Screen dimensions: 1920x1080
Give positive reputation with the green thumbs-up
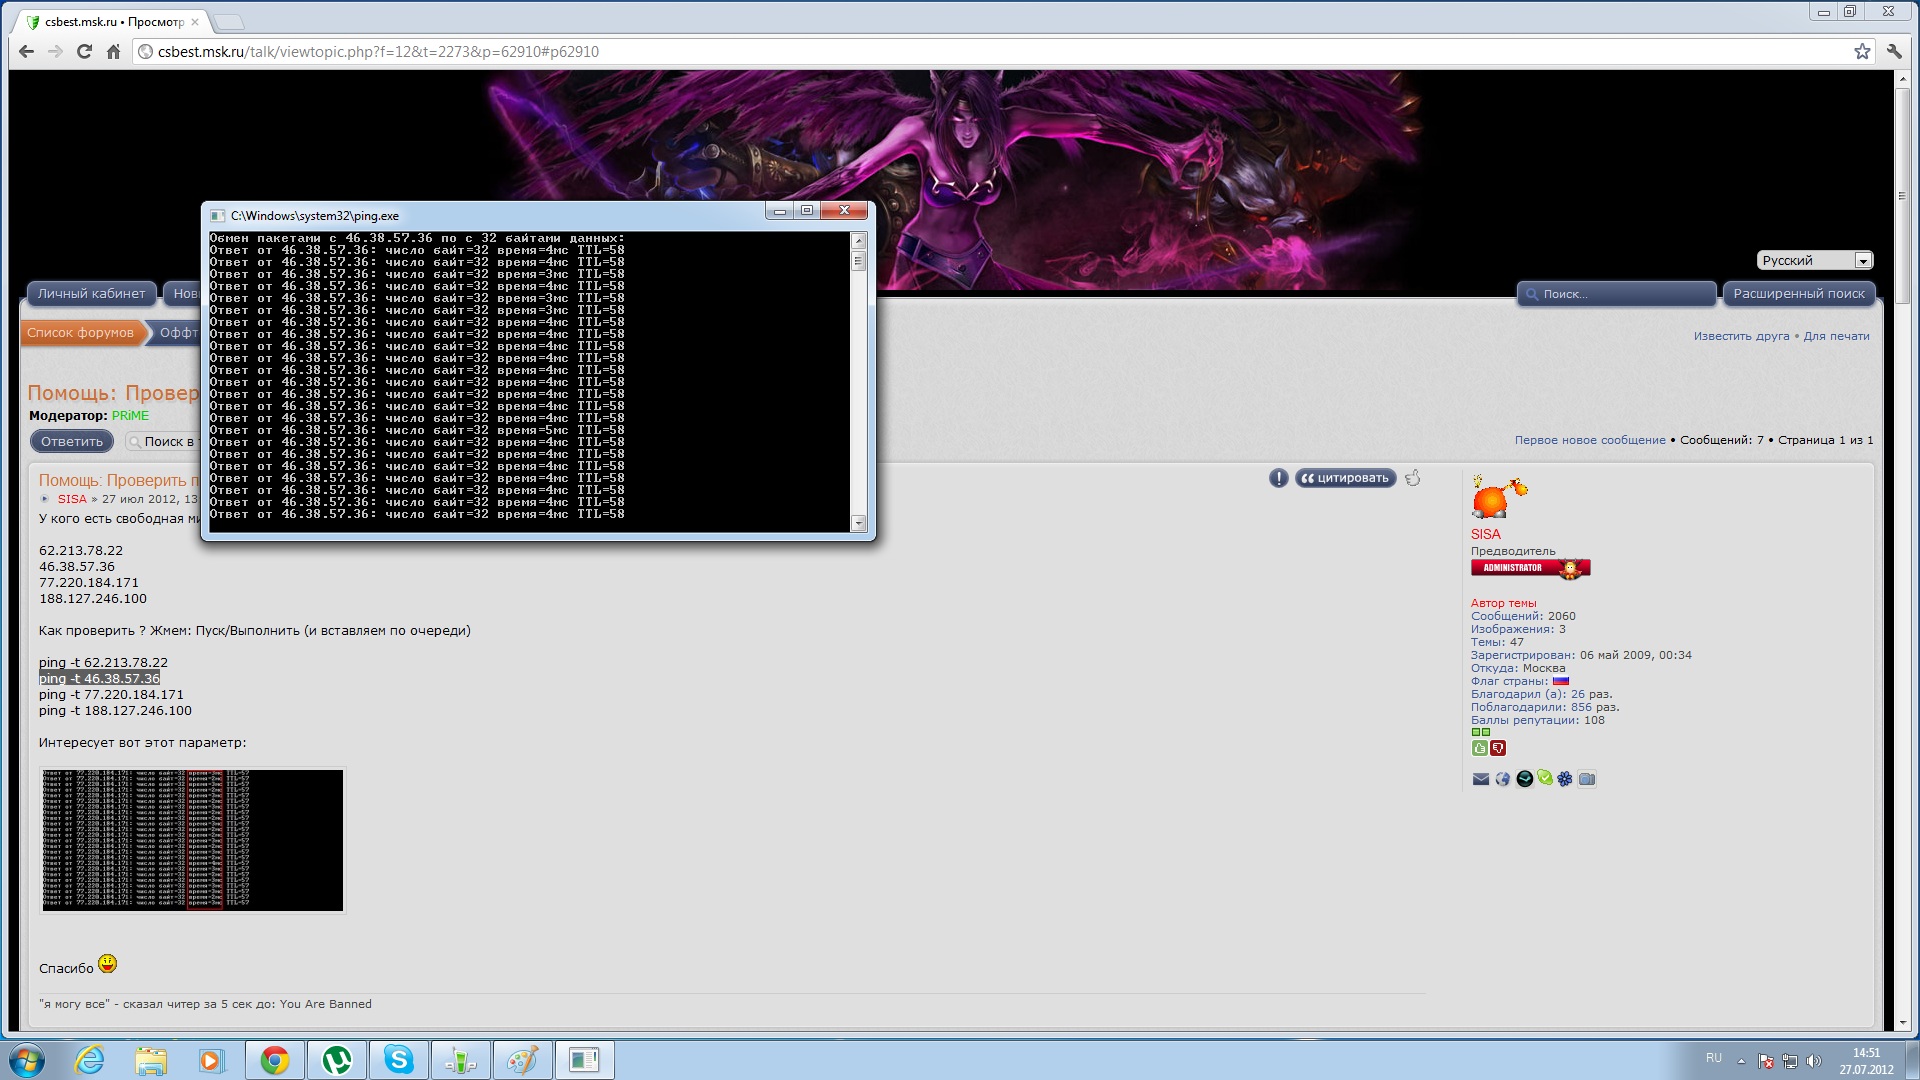tap(1479, 748)
